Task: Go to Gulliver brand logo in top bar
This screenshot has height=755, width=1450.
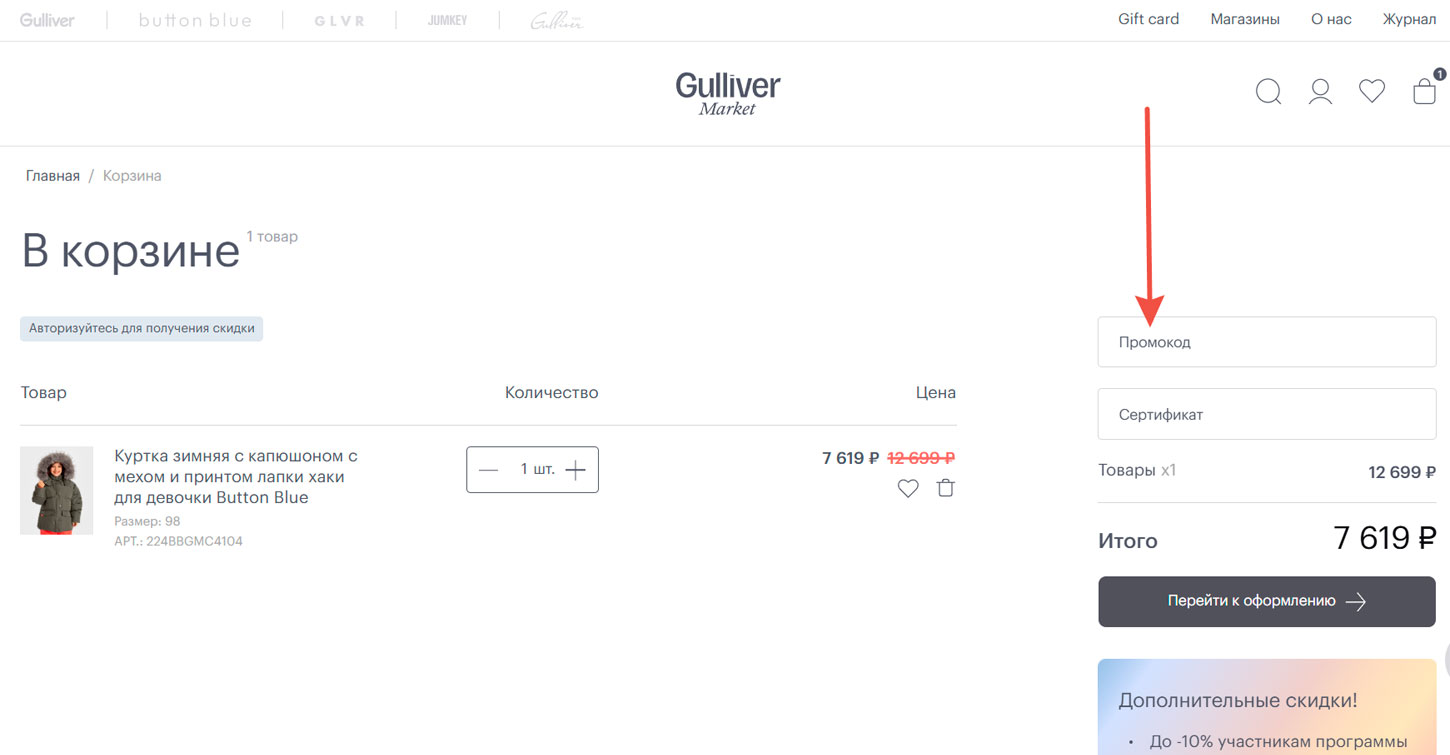Action: tap(47, 20)
